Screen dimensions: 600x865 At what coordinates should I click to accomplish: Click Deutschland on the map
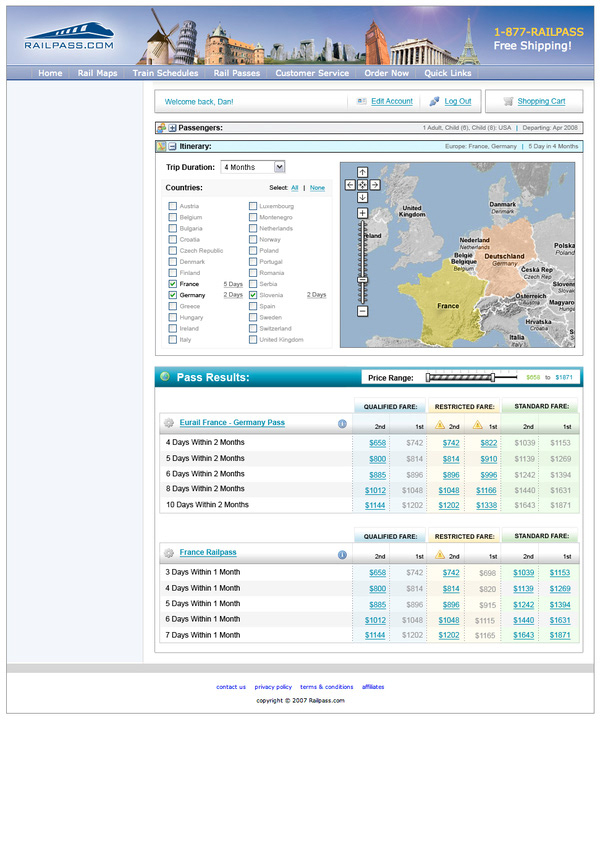pyautogui.click(x=505, y=257)
